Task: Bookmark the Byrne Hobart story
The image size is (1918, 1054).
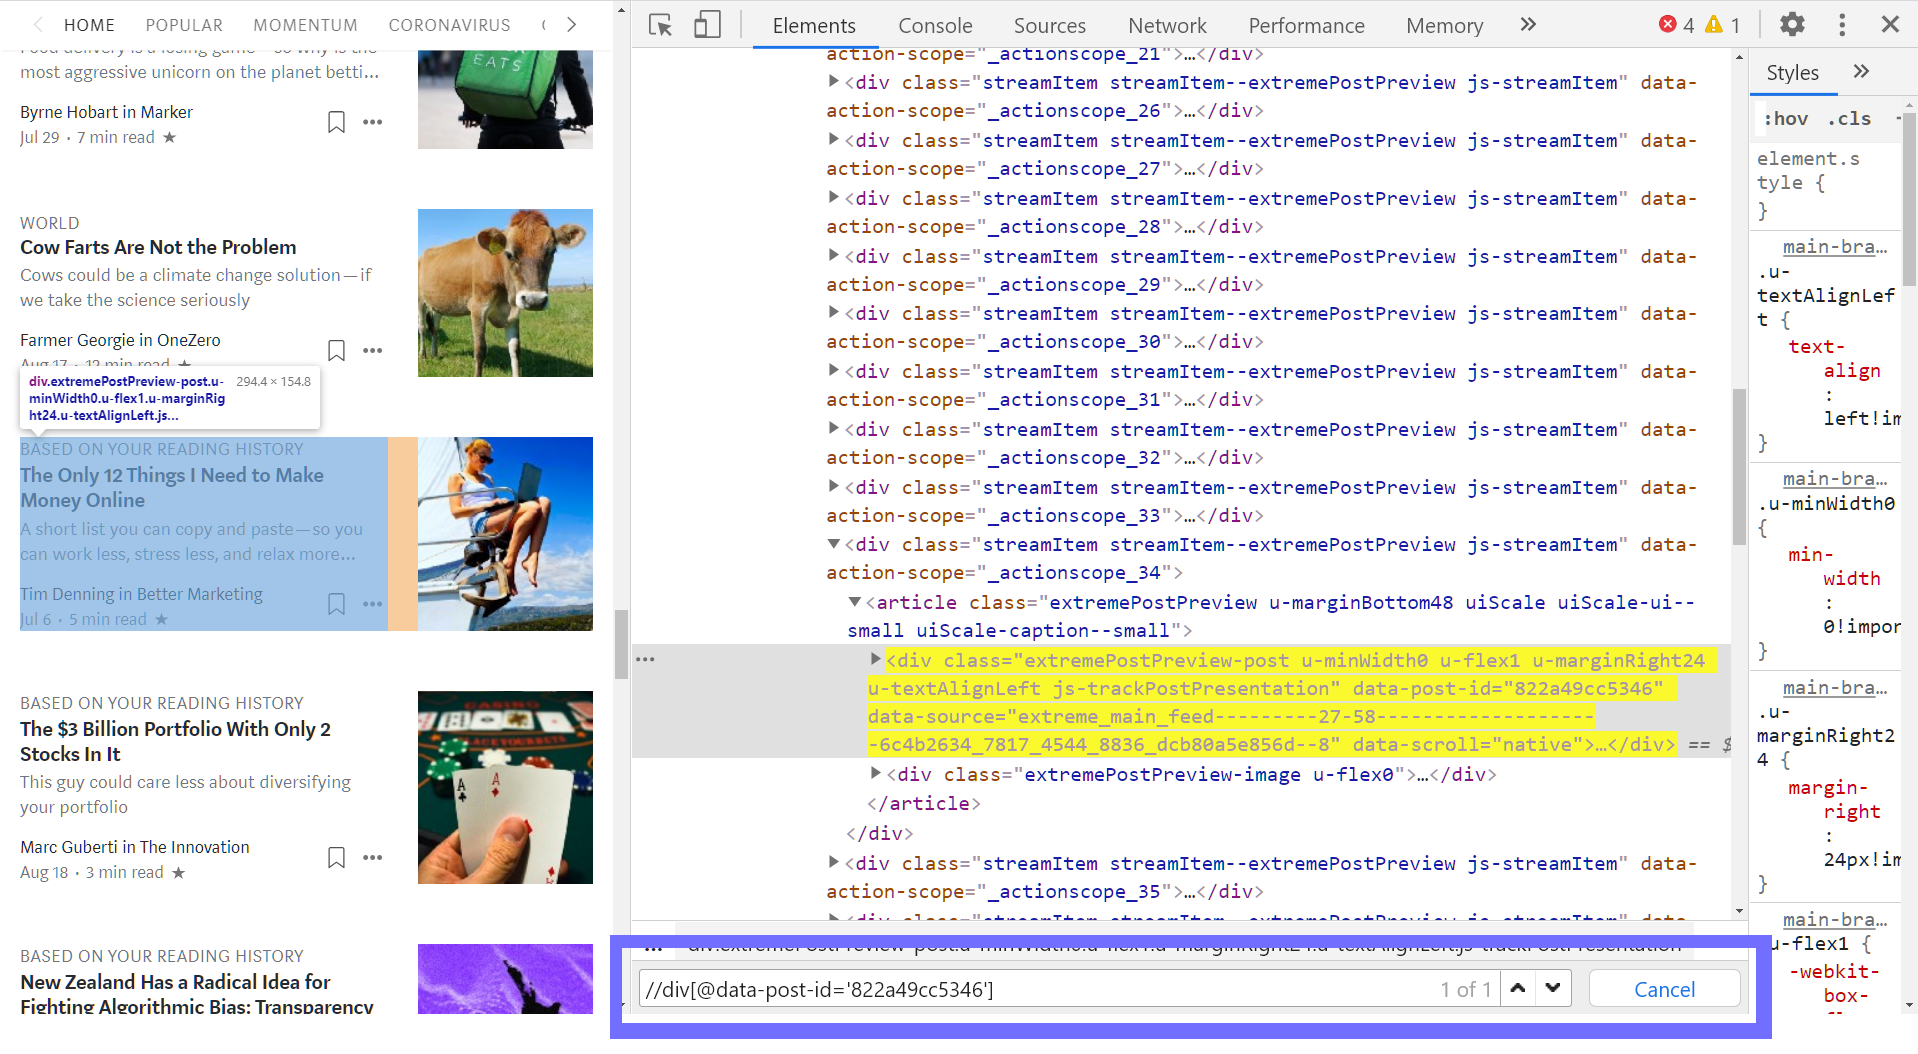Action: 337,122
